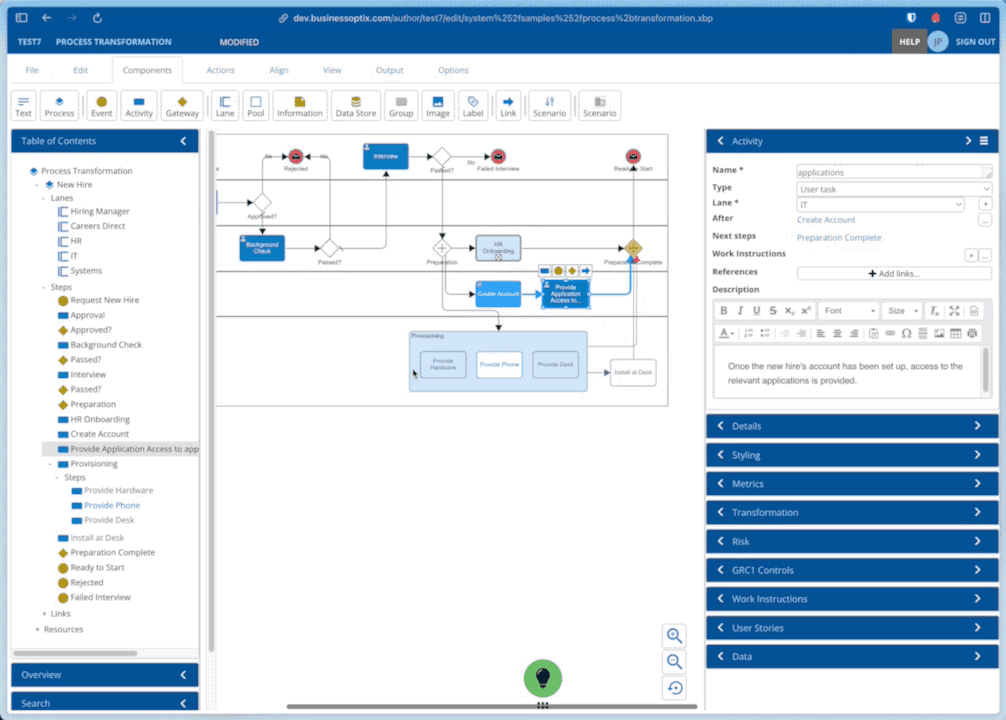Open the Align tab

279,70
